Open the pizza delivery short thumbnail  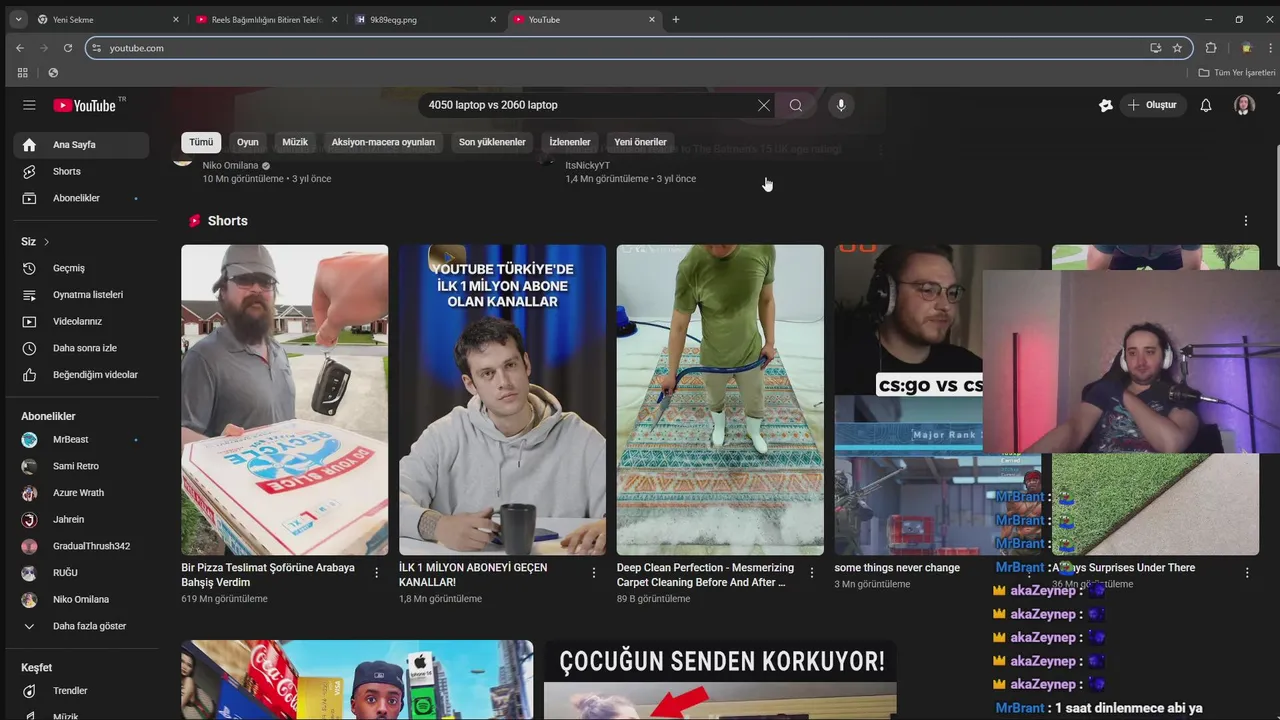coord(285,400)
